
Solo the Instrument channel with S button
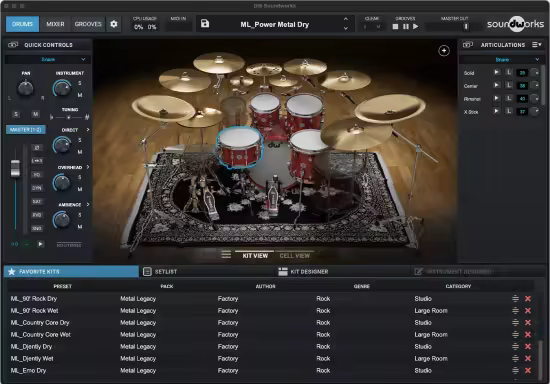pyautogui.click(x=80, y=83)
